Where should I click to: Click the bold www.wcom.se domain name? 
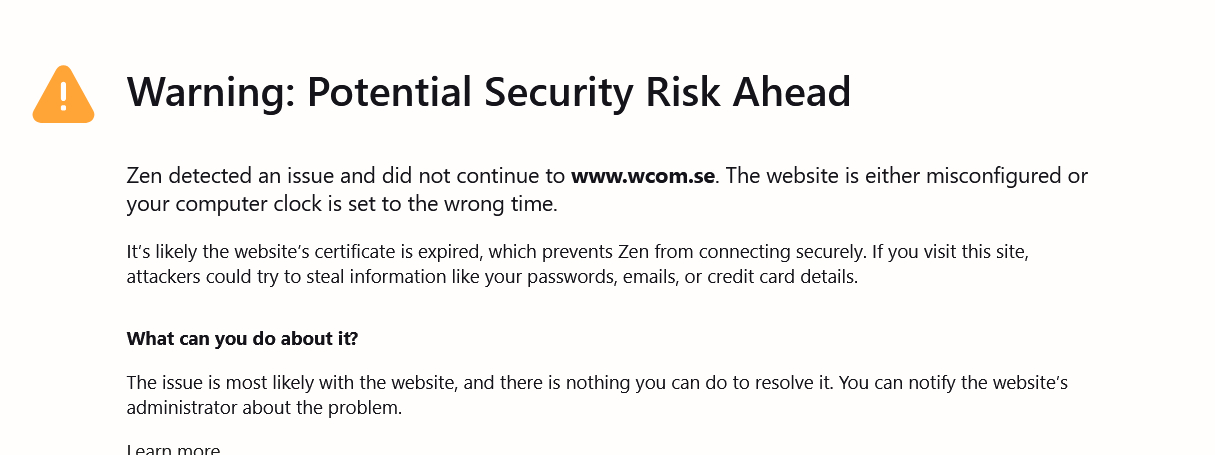coord(643,177)
